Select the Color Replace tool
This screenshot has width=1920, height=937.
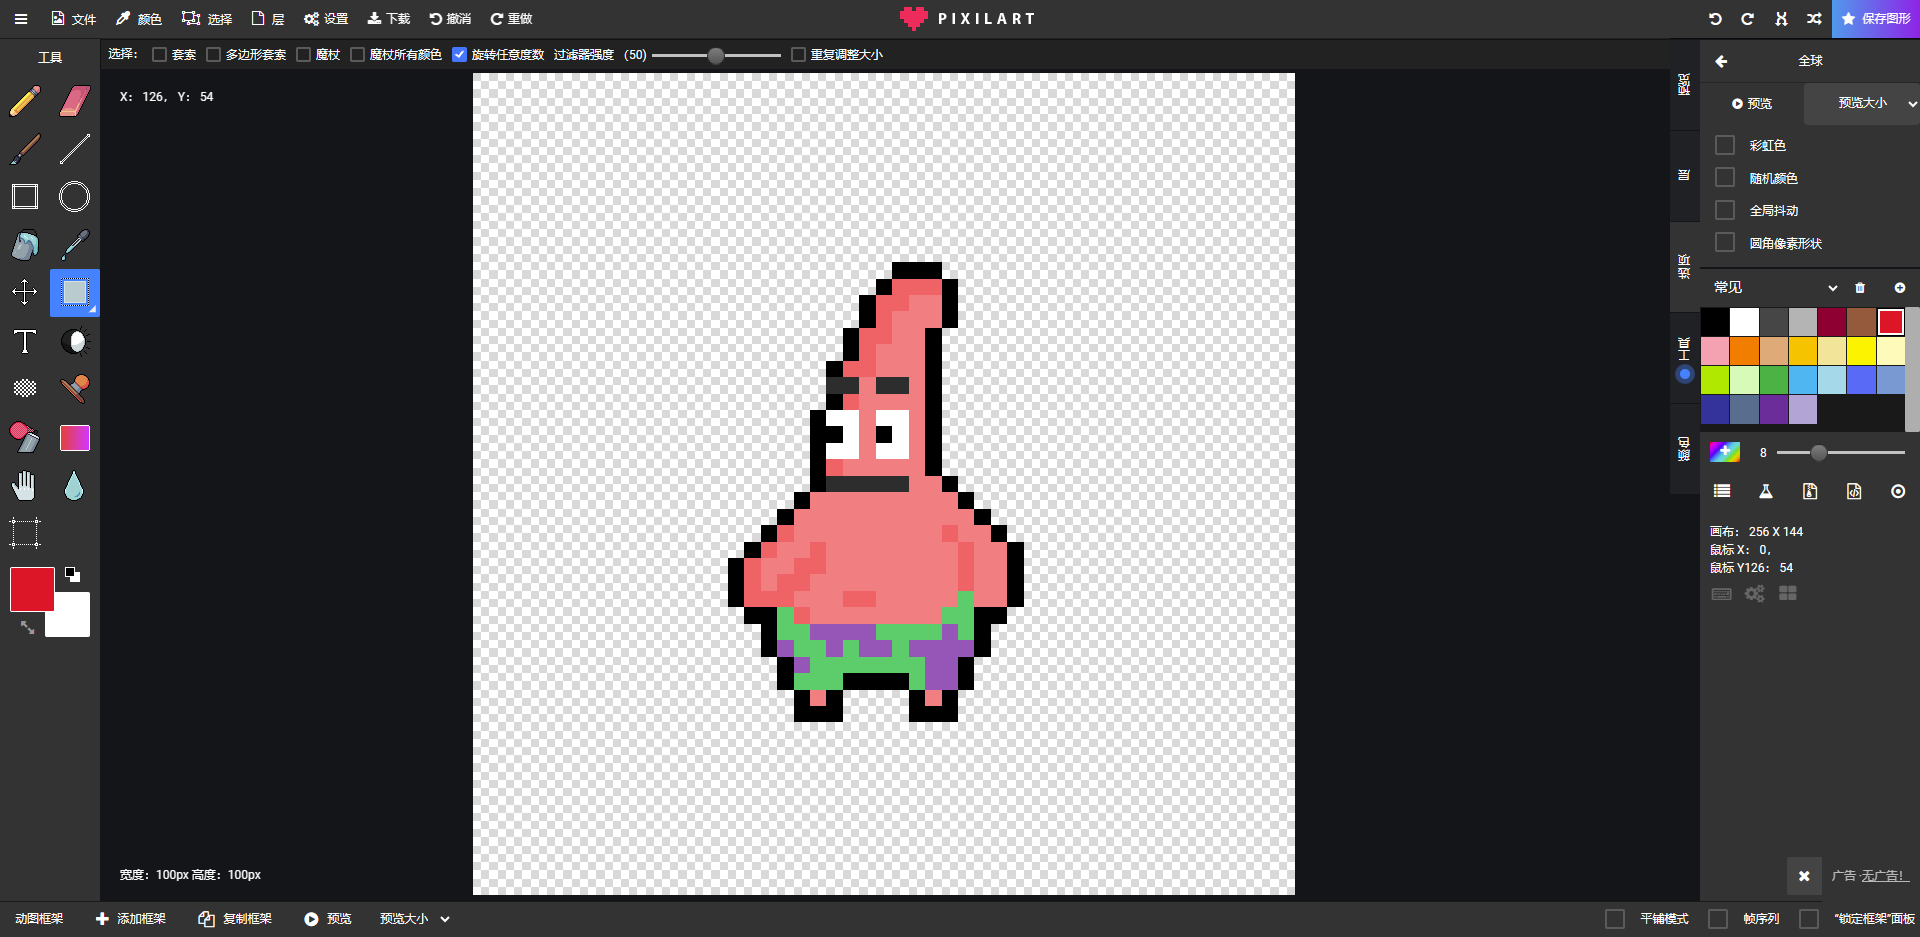25,437
